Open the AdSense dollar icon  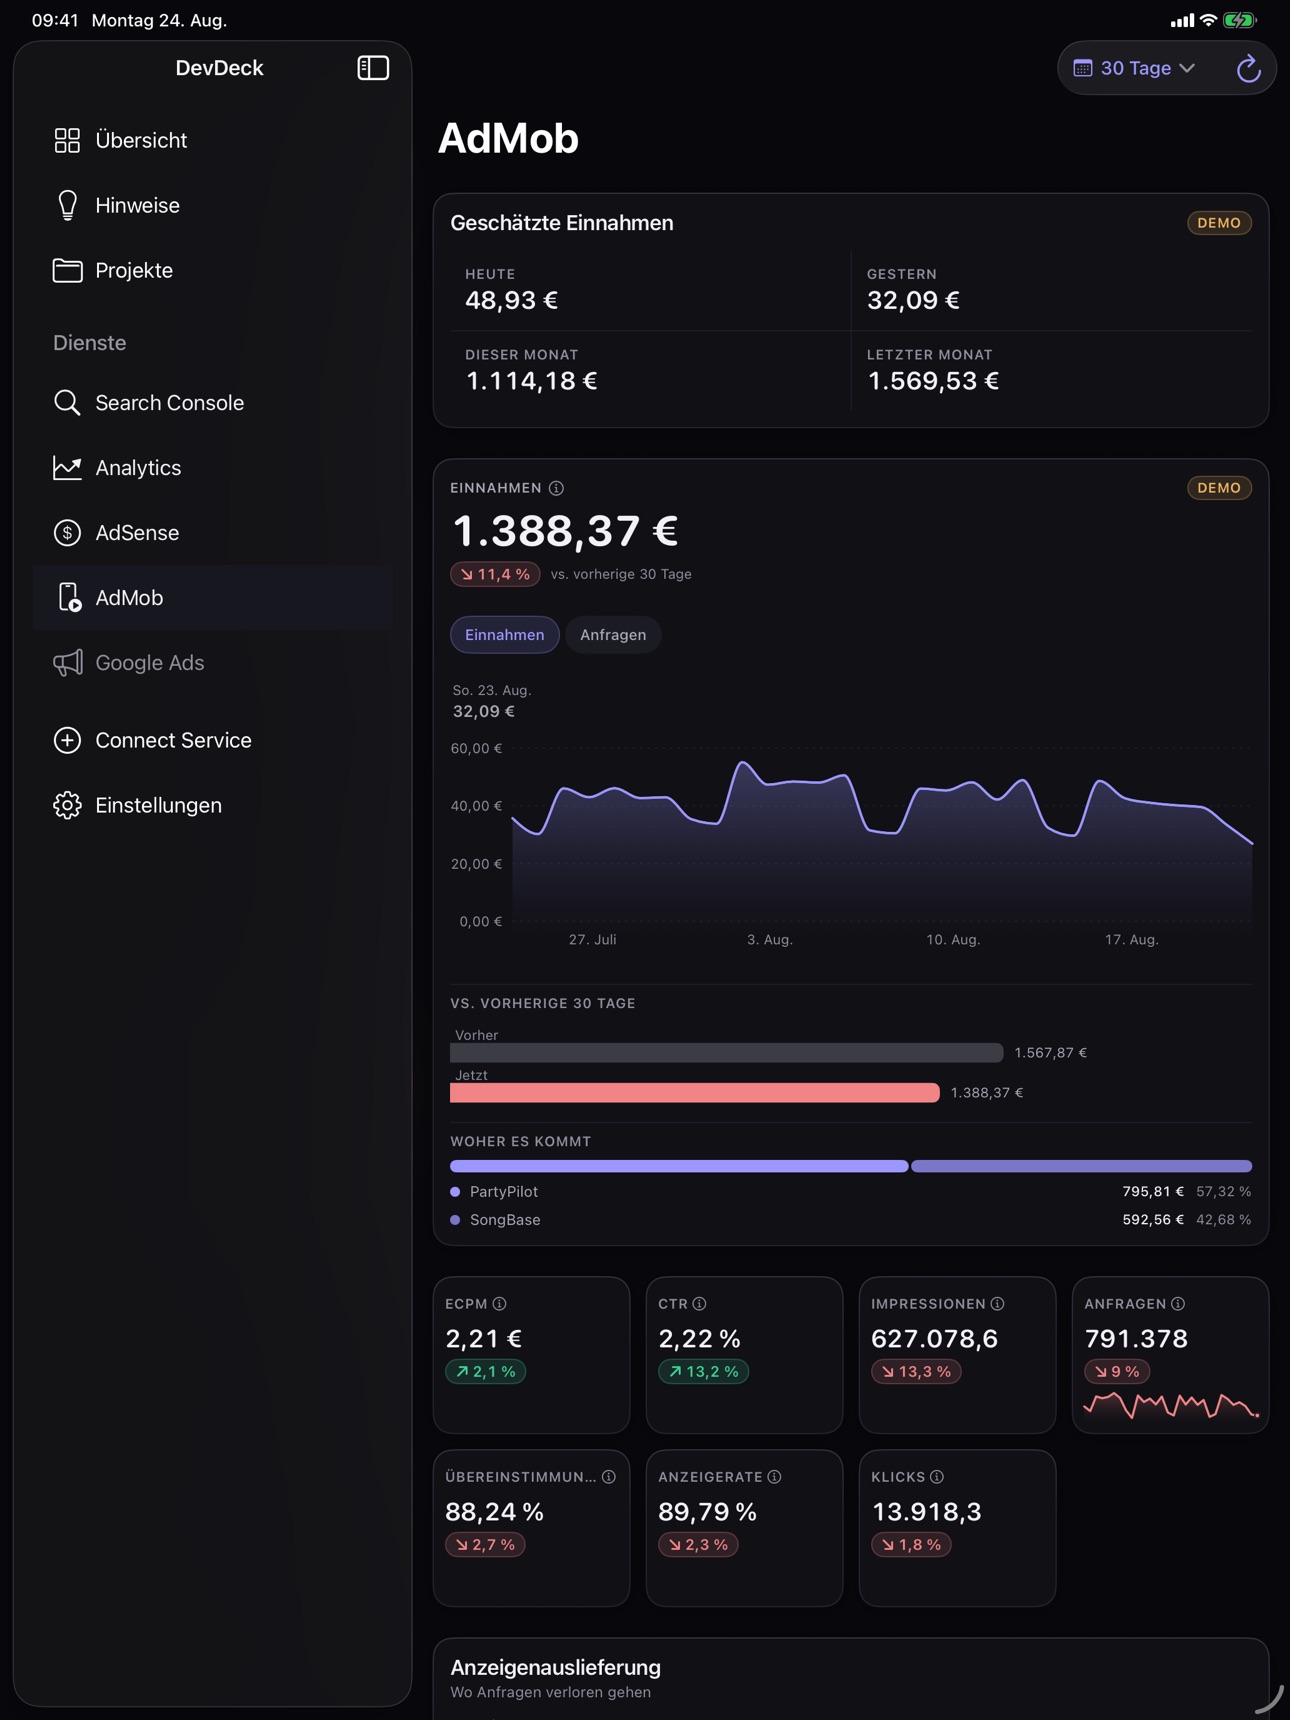pos(67,533)
